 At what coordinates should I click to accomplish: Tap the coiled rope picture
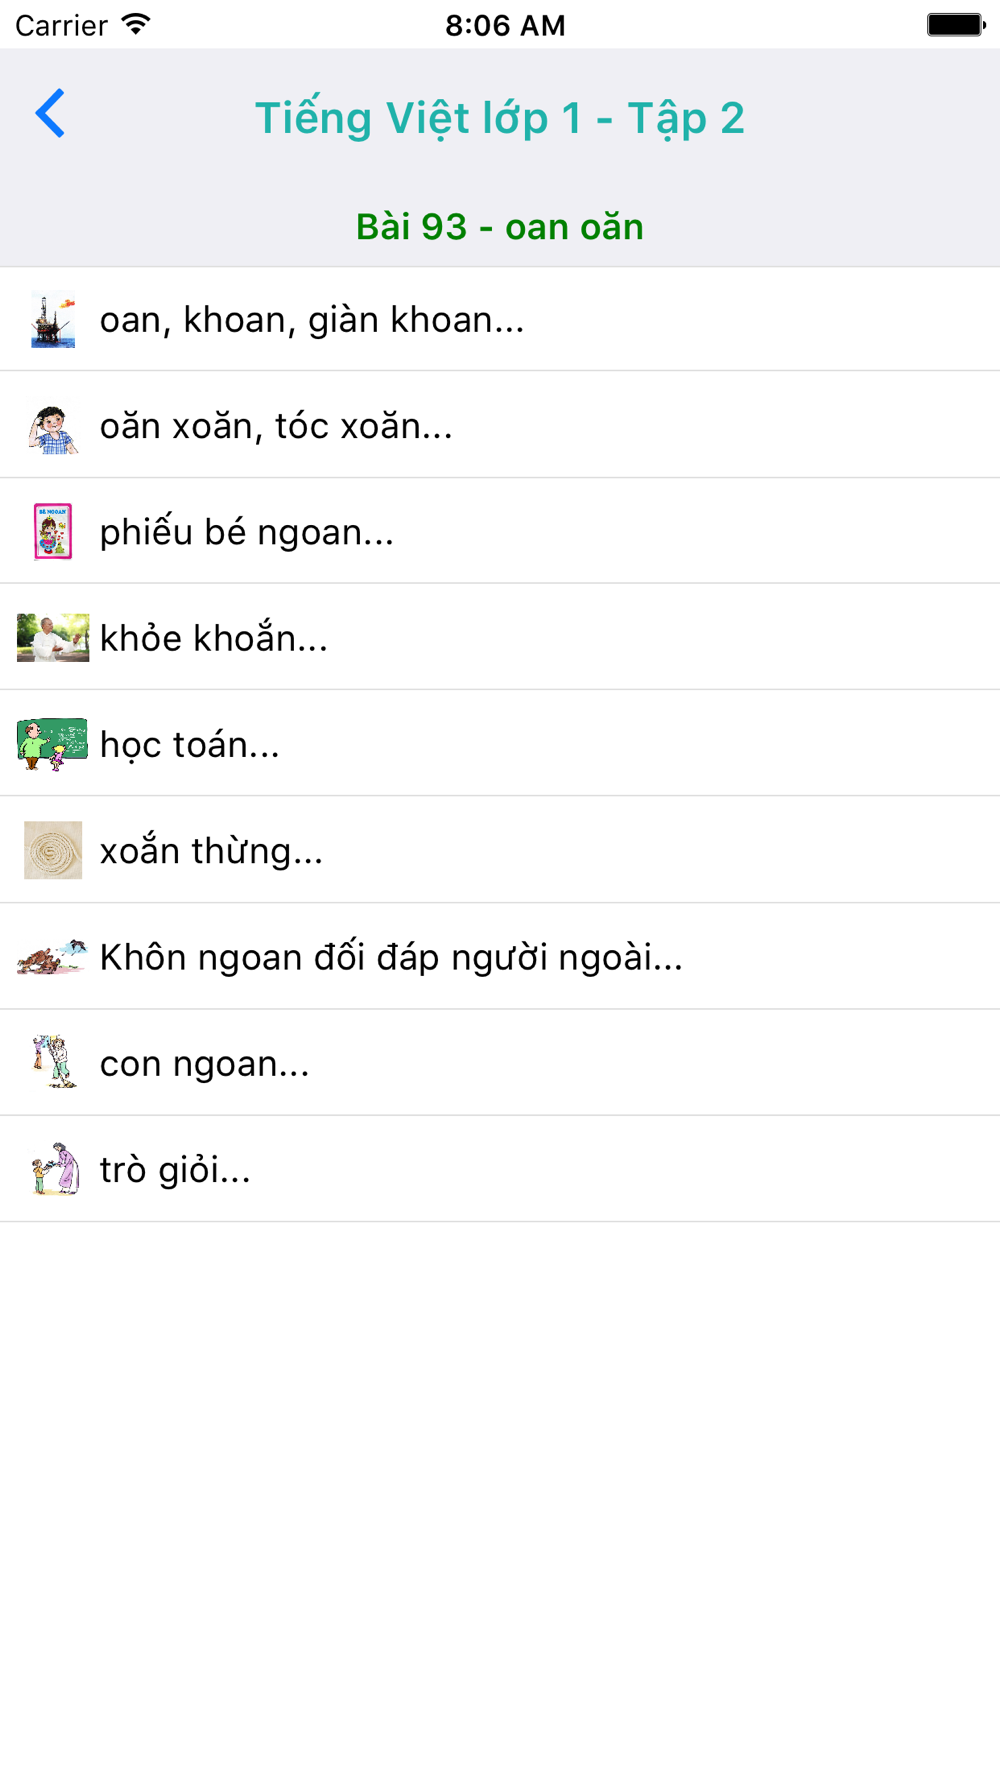pyautogui.click(x=53, y=850)
